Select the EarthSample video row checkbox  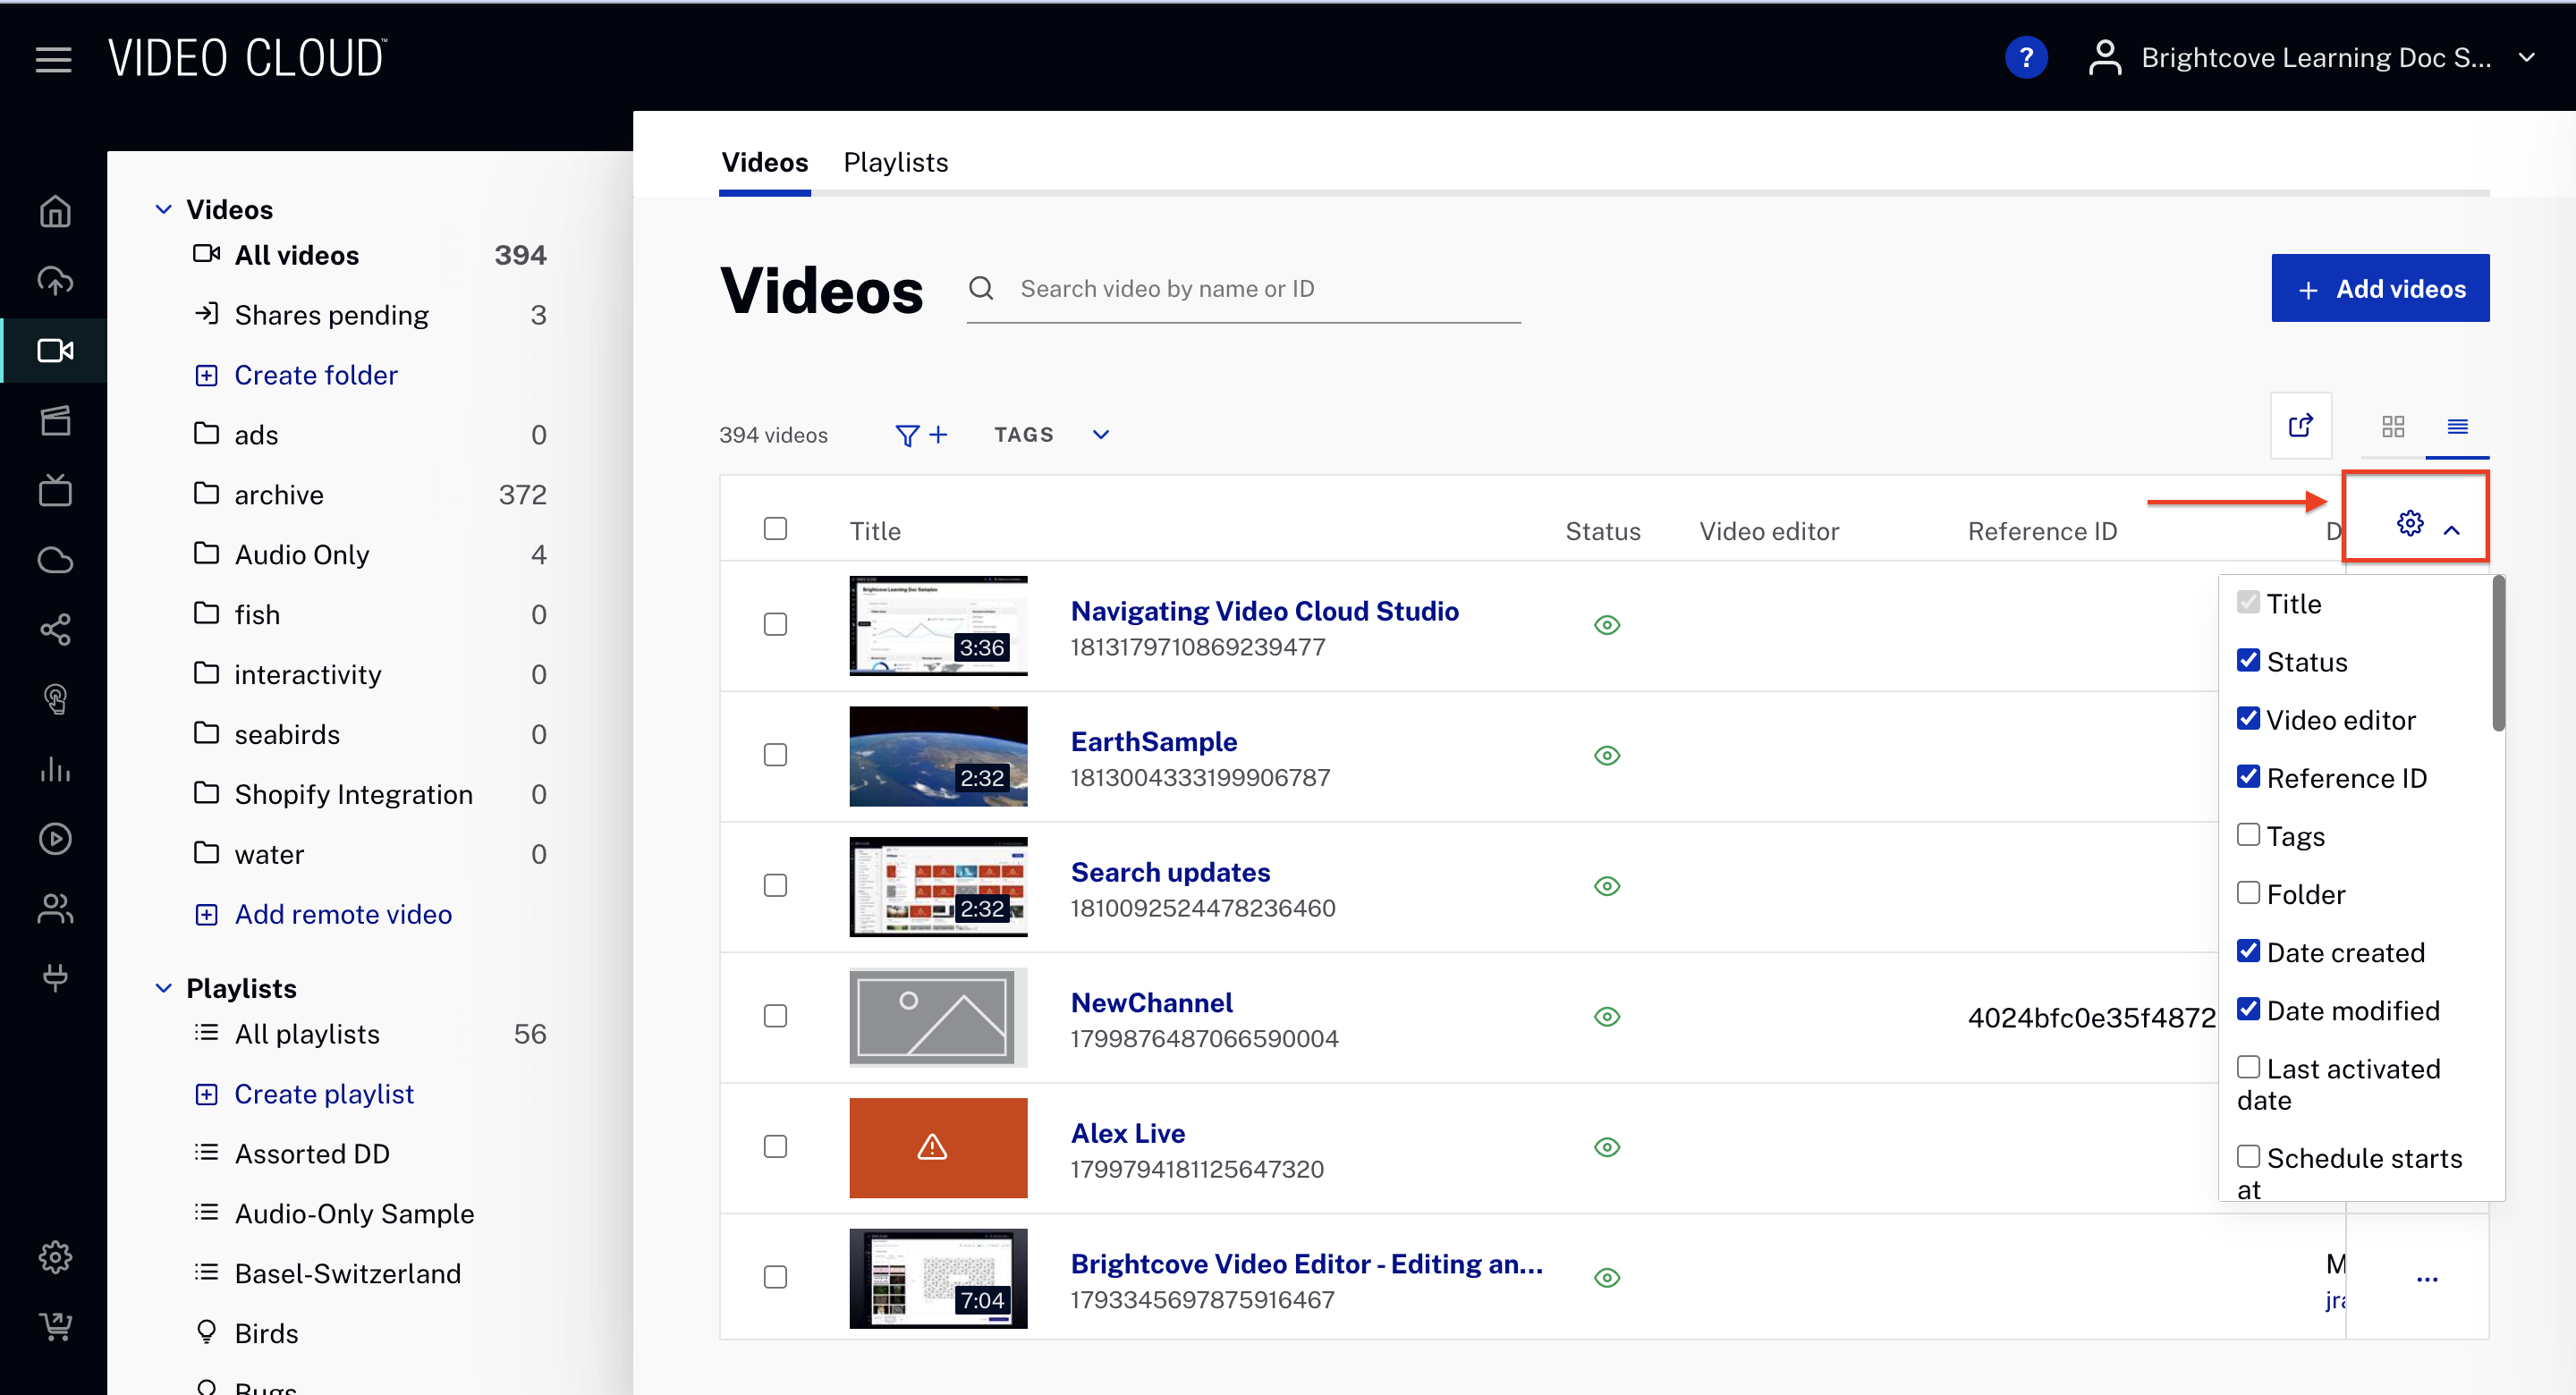coord(775,755)
